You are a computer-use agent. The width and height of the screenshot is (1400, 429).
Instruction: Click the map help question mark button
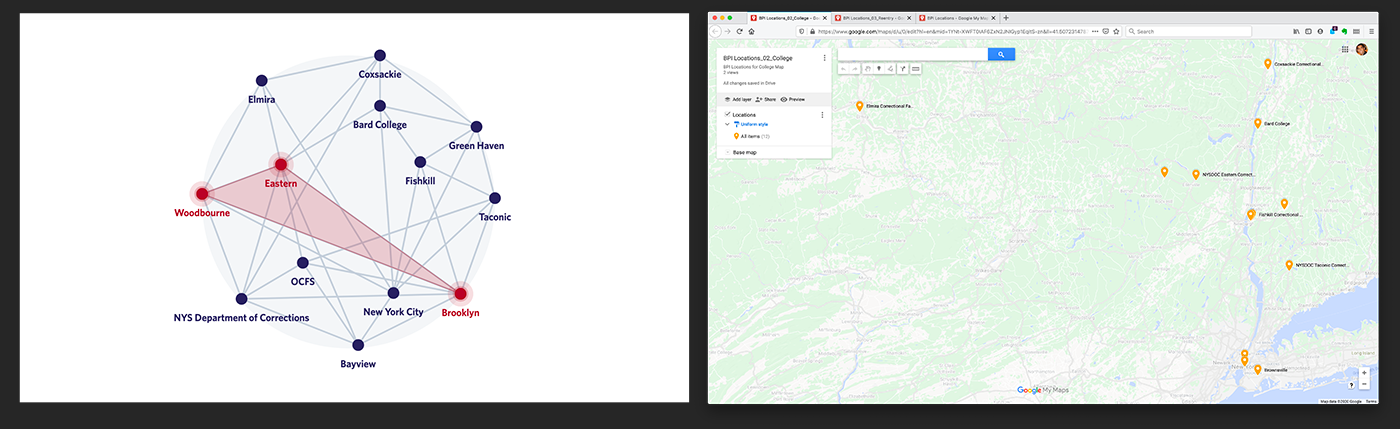coord(1351,385)
